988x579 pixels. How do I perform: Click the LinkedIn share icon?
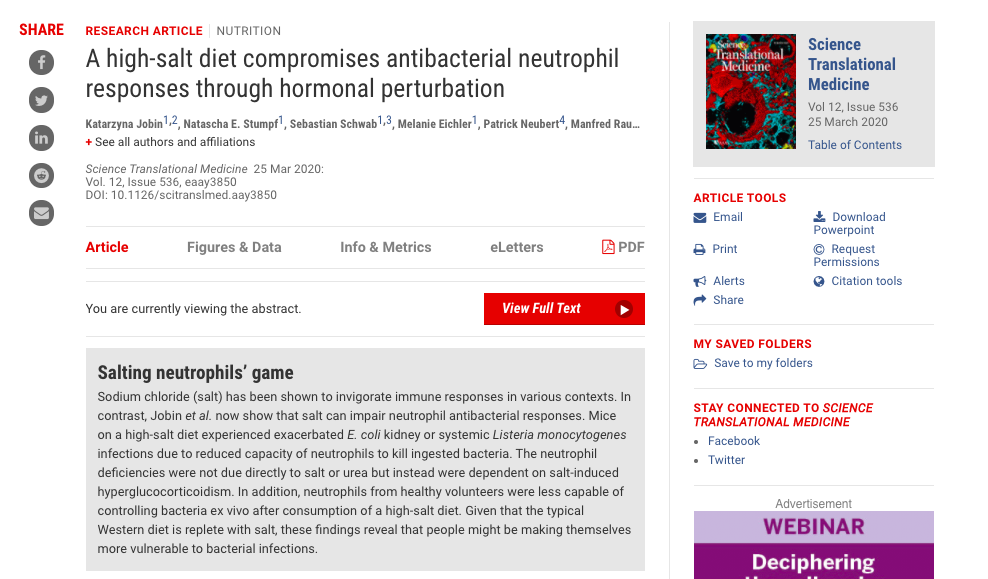click(41, 138)
